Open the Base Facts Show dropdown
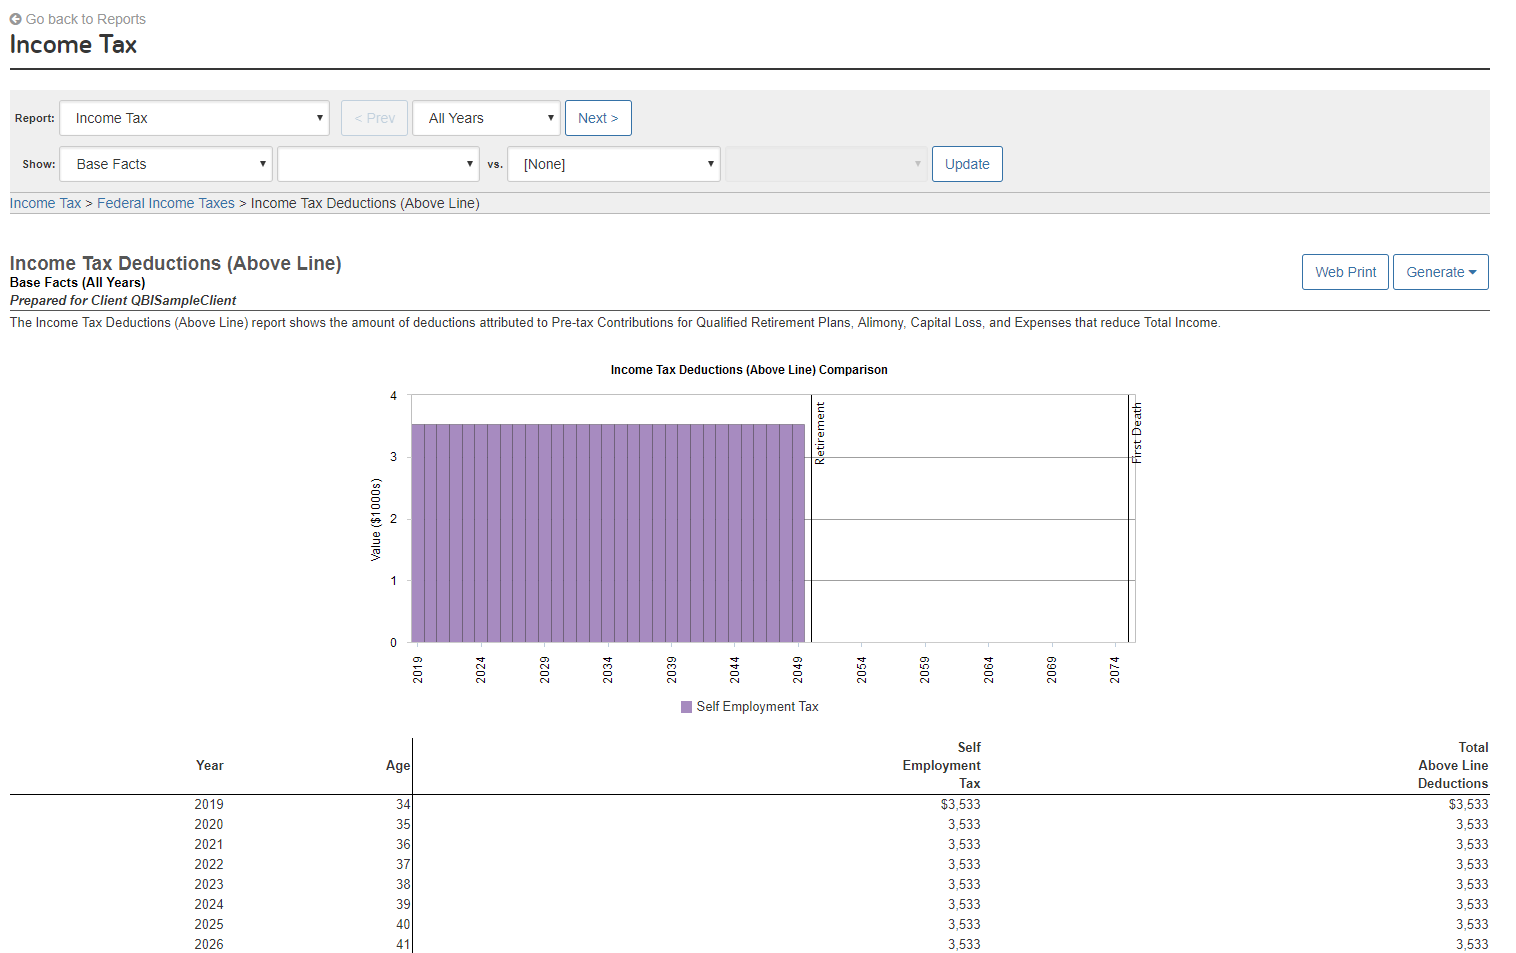The width and height of the screenshot is (1516, 953). click(166, 164)
